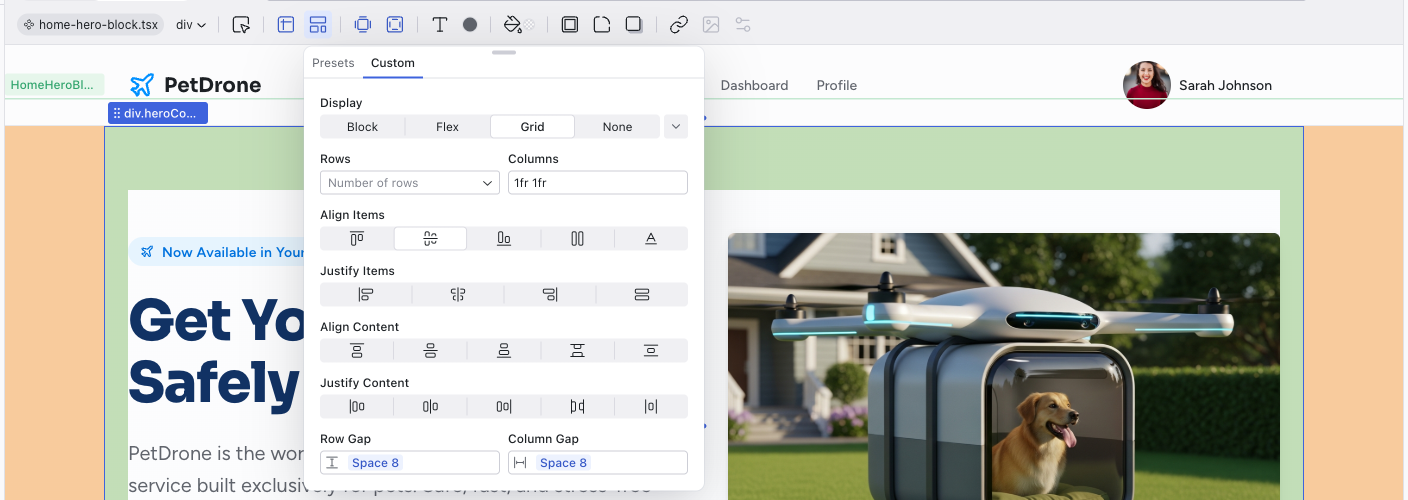Click the solid circle color swatch in toolbar
1408x500 pixels.
tap(470, 24)
